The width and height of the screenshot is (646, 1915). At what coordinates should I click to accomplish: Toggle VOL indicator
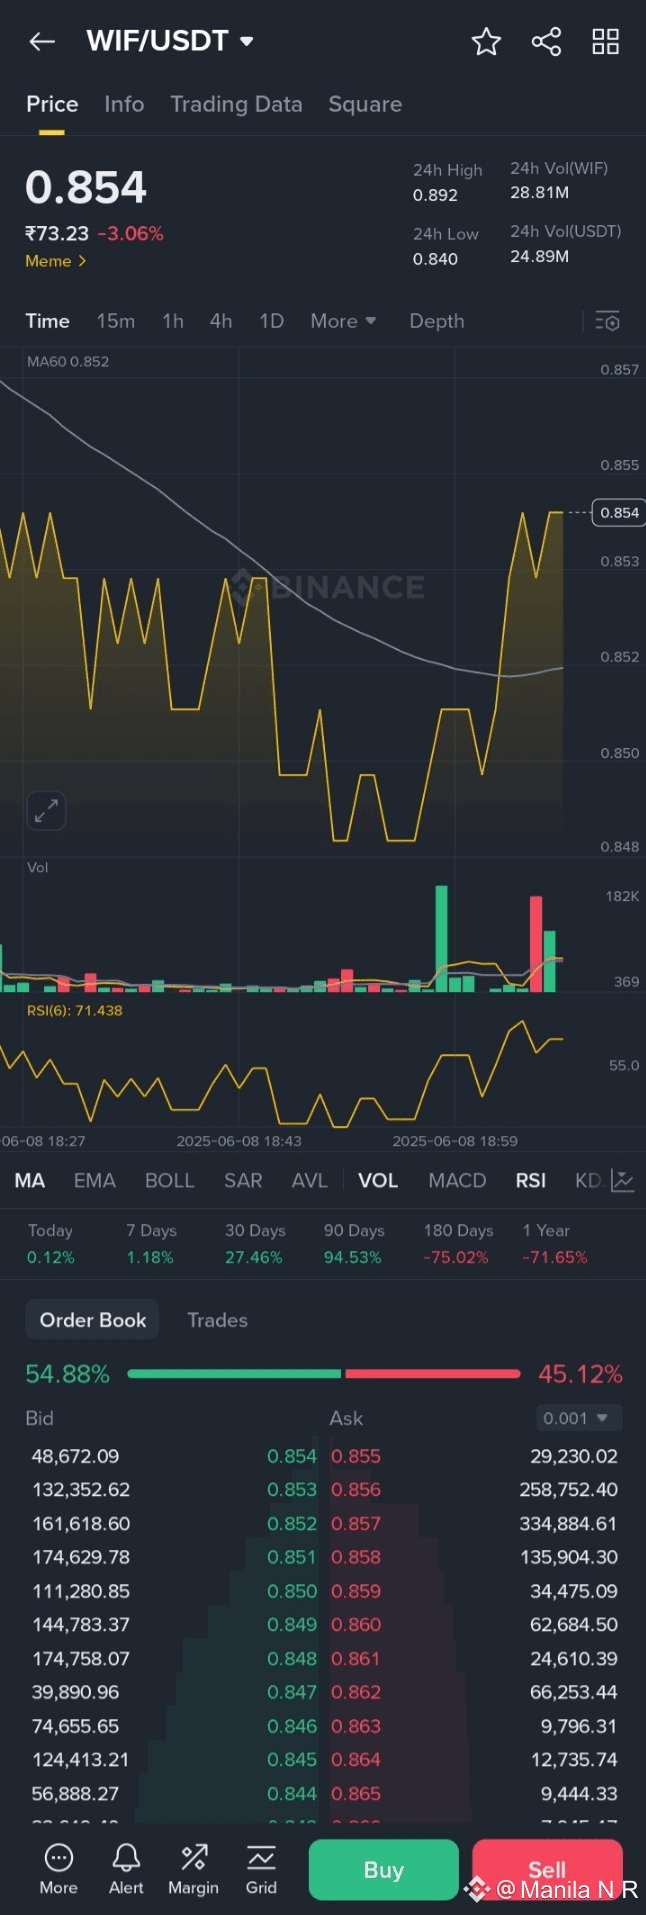(378, 1181)
